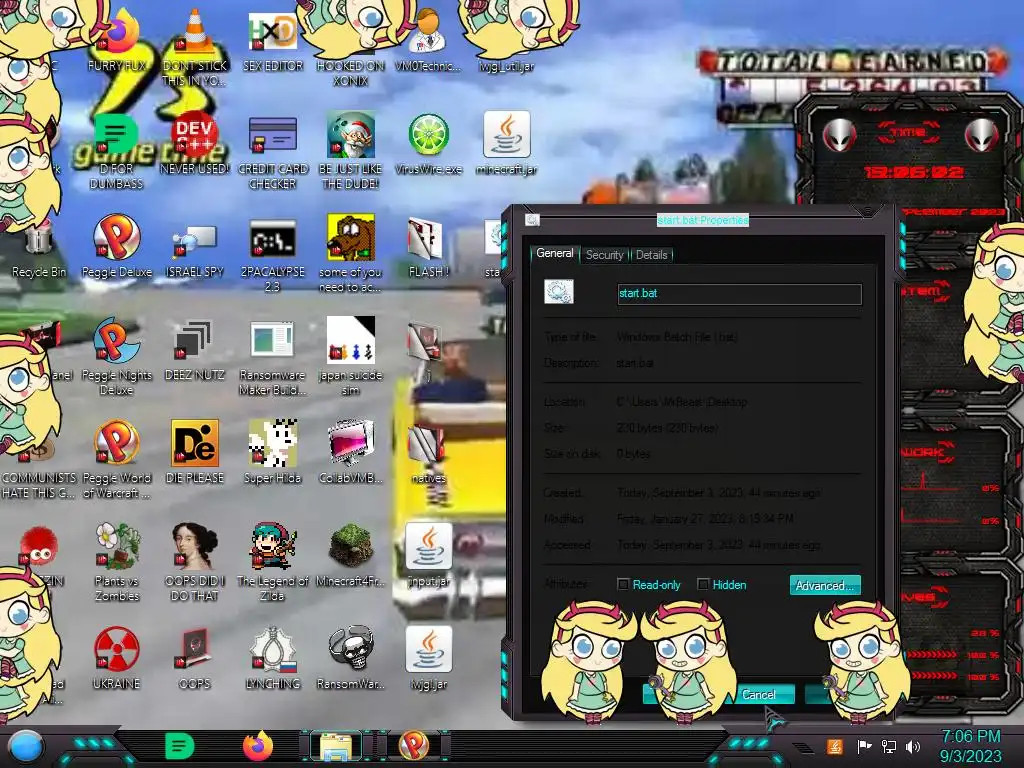The image size is (1024, 768).
Task: Open the taskbar clock showing 7:06 PM
Action: coord(970,746)
